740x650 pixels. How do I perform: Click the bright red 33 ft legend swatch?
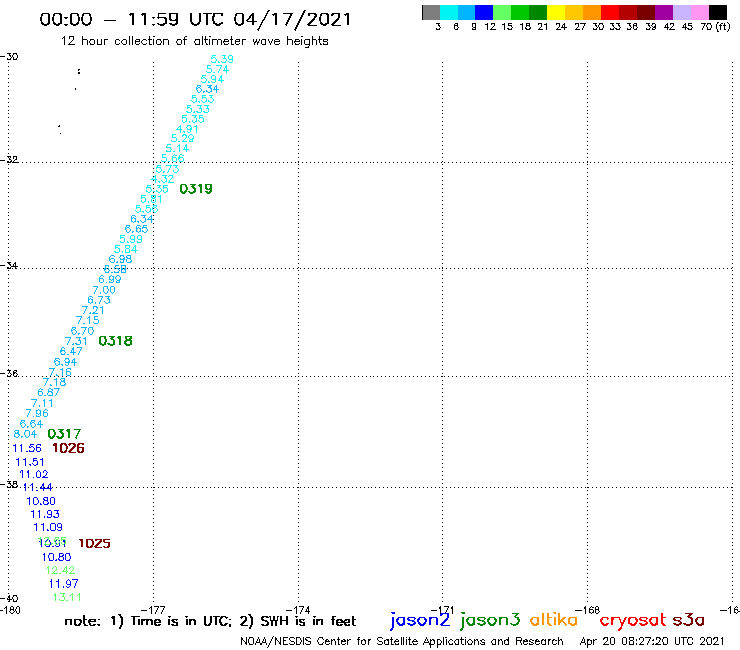tap(610, 12)
